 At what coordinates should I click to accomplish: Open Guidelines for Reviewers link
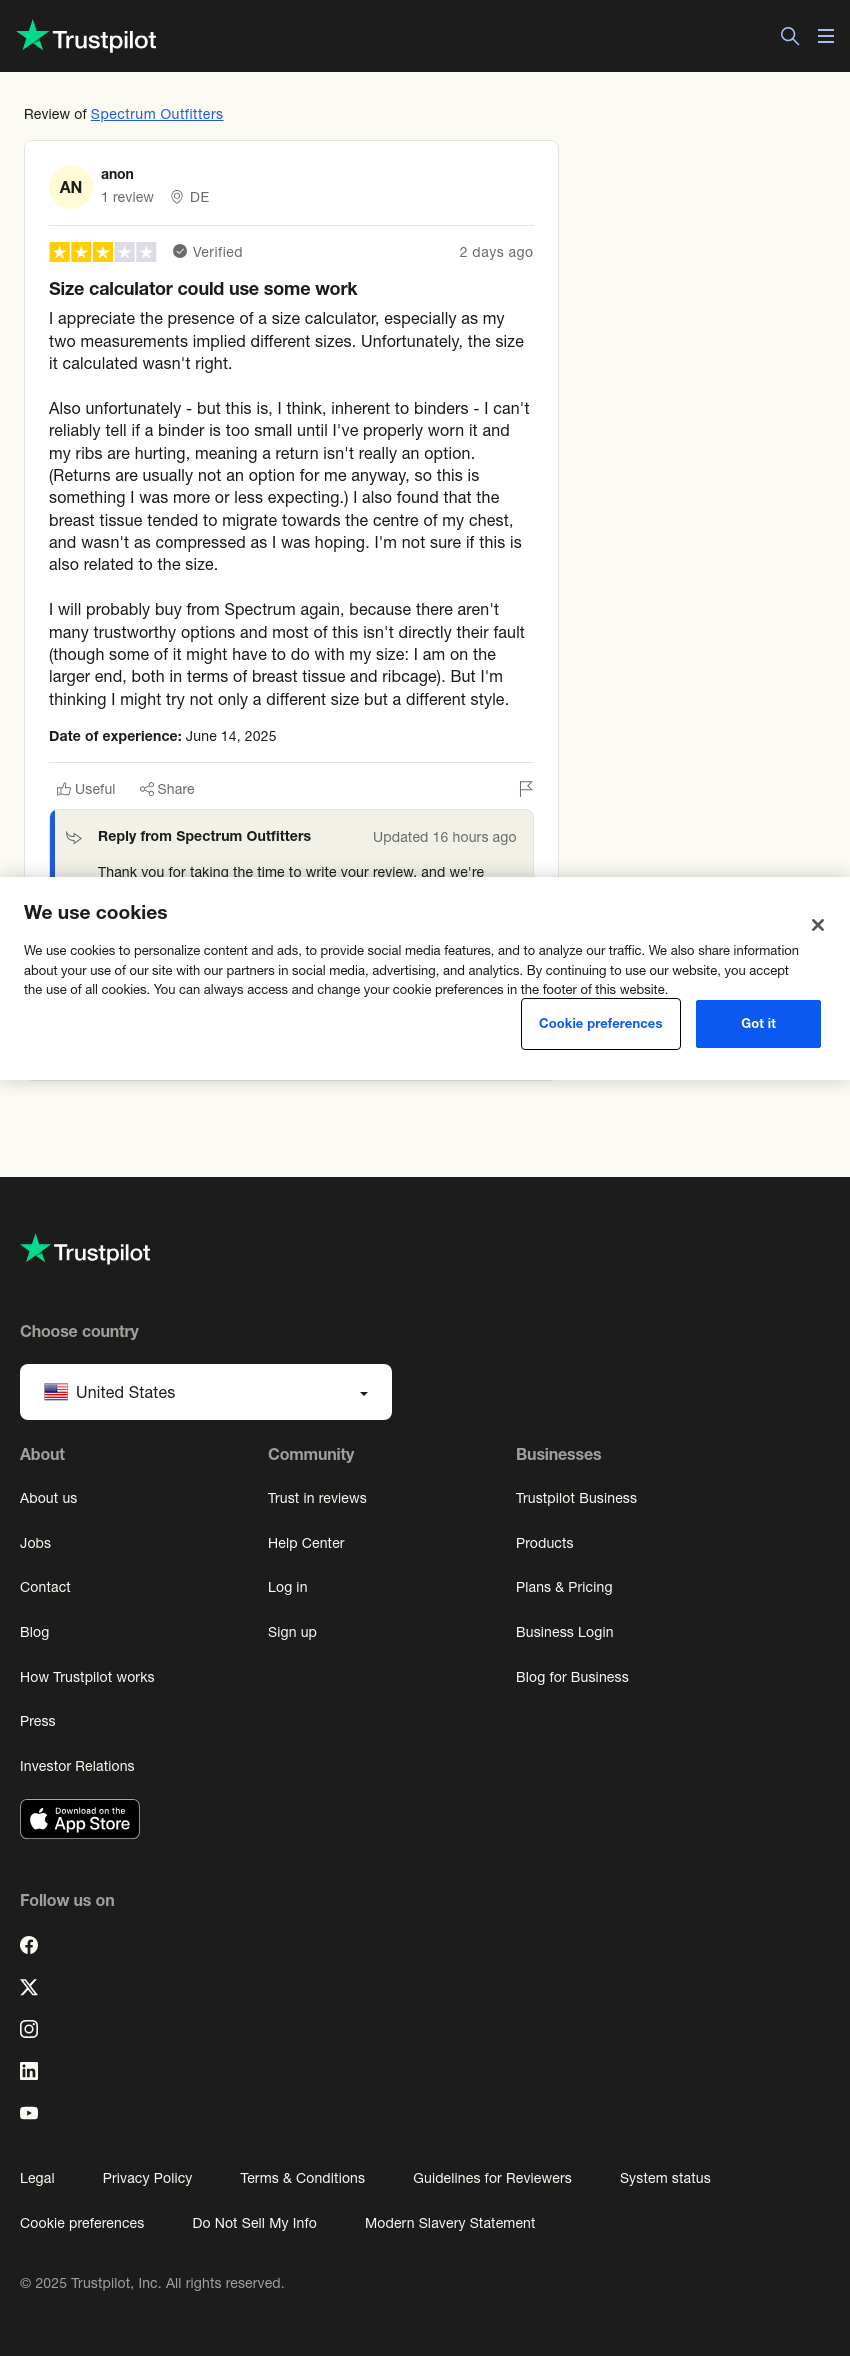click(x=492, y=2178)
